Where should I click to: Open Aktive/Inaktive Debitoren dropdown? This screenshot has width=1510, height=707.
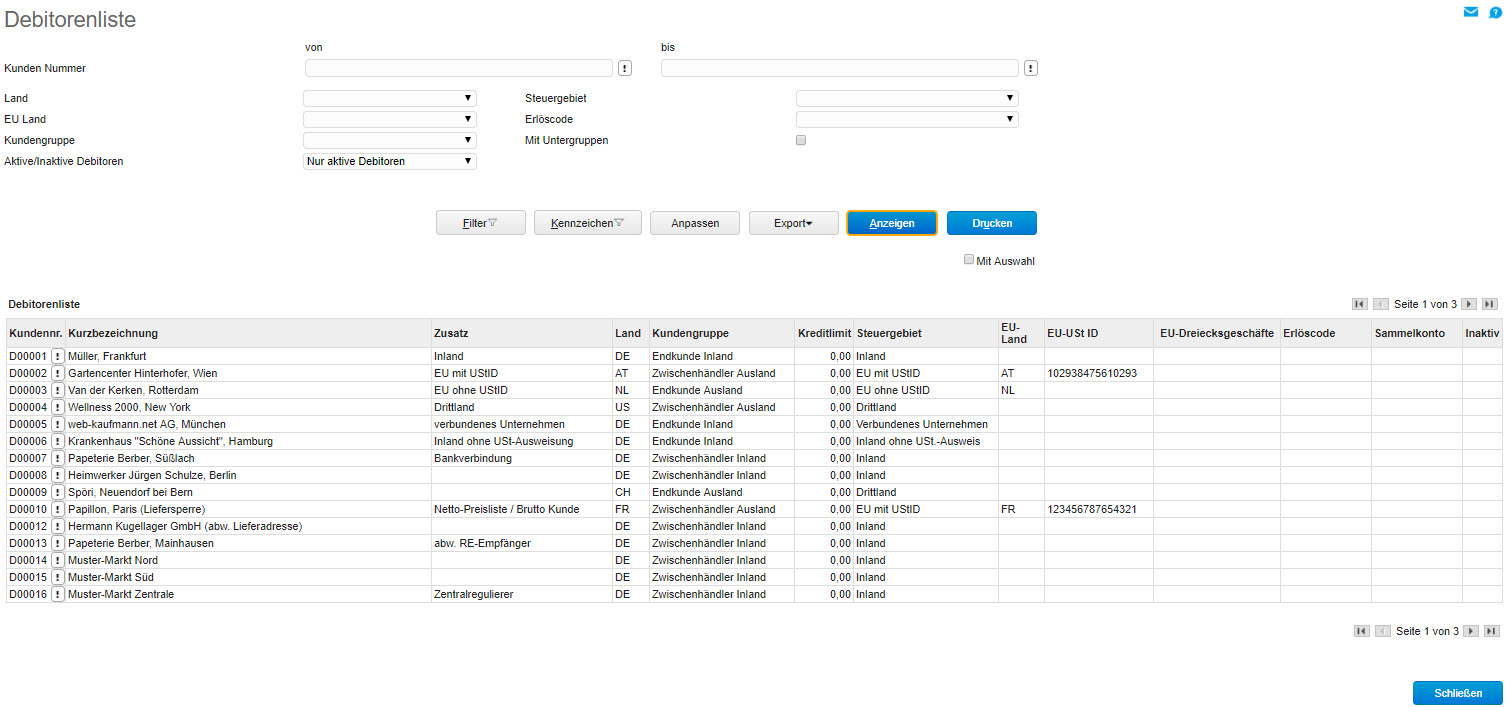tap(390, 161)
